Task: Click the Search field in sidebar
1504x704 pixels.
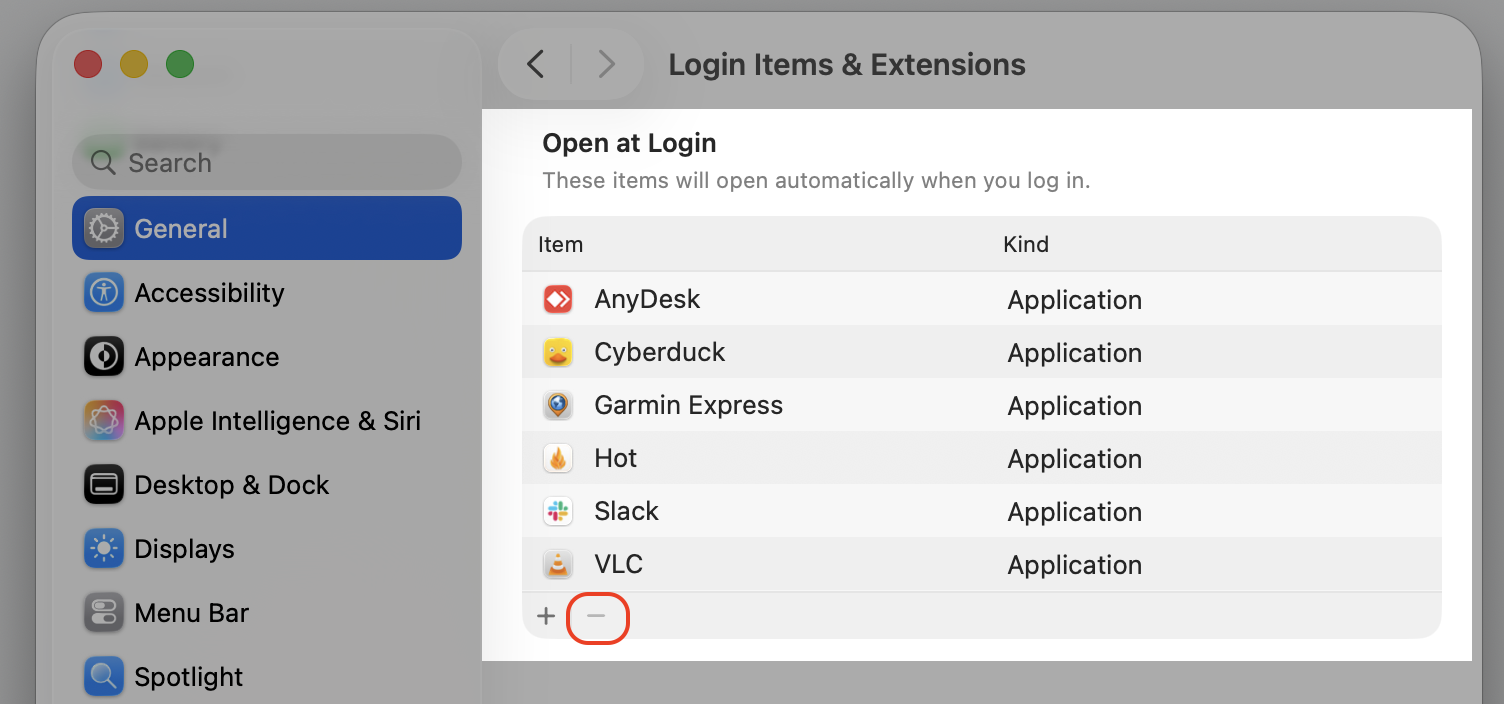Action: pyautogui.click(x=267, y=162)
